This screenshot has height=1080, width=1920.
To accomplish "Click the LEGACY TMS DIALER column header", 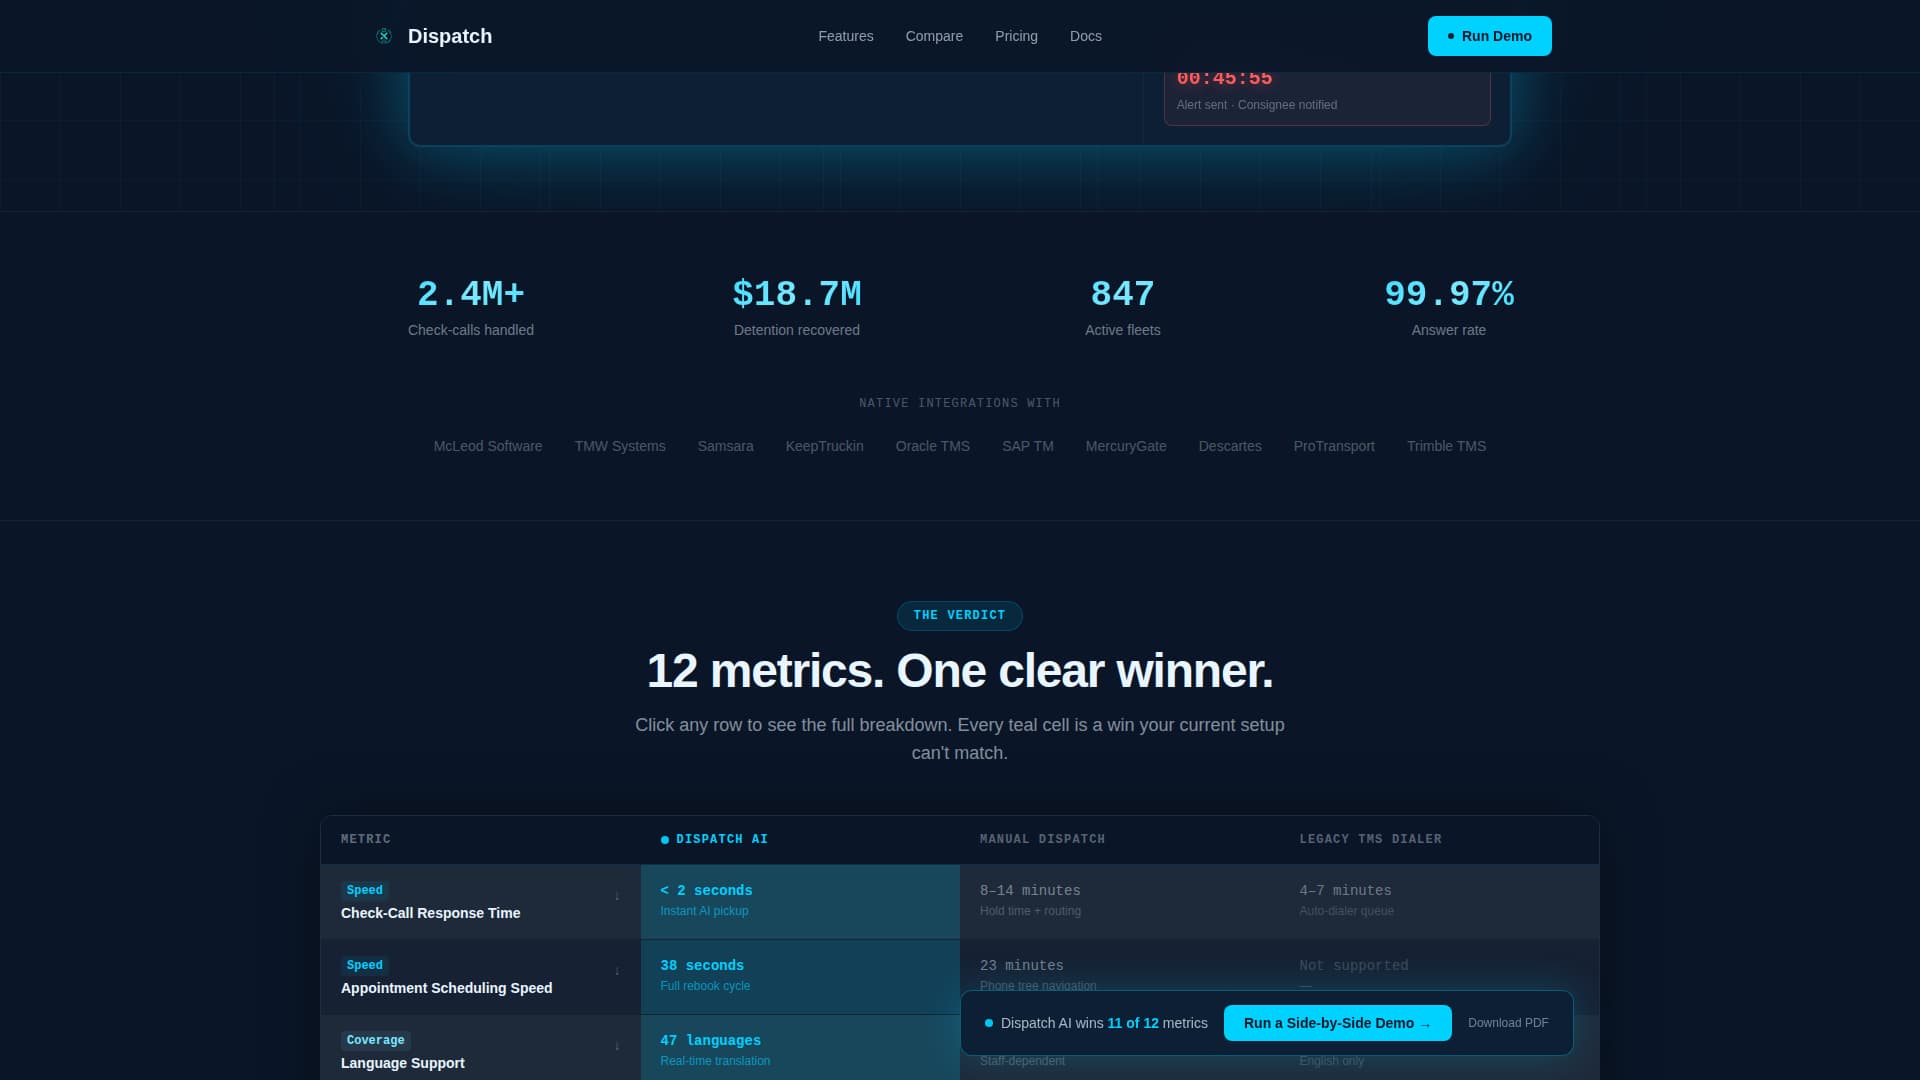I will [x=1370, y=839].
